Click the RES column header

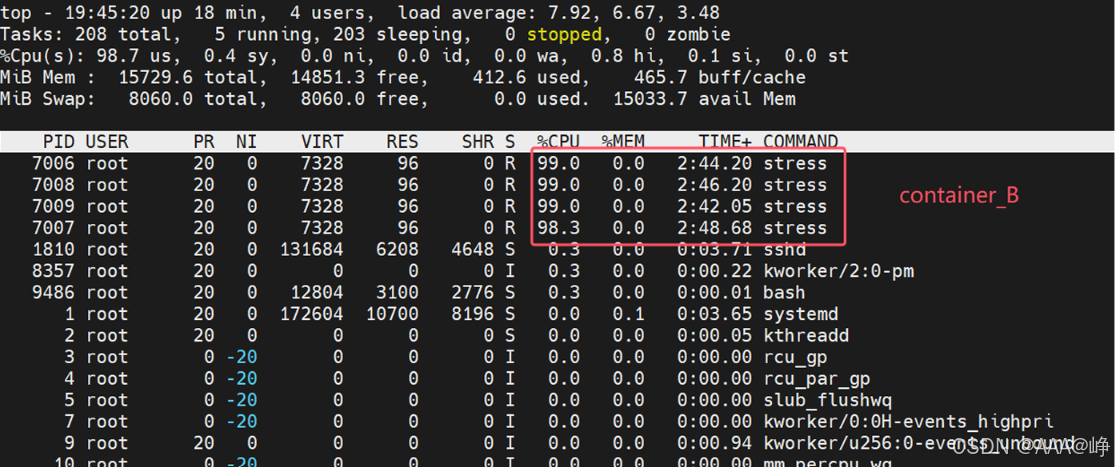402,141
